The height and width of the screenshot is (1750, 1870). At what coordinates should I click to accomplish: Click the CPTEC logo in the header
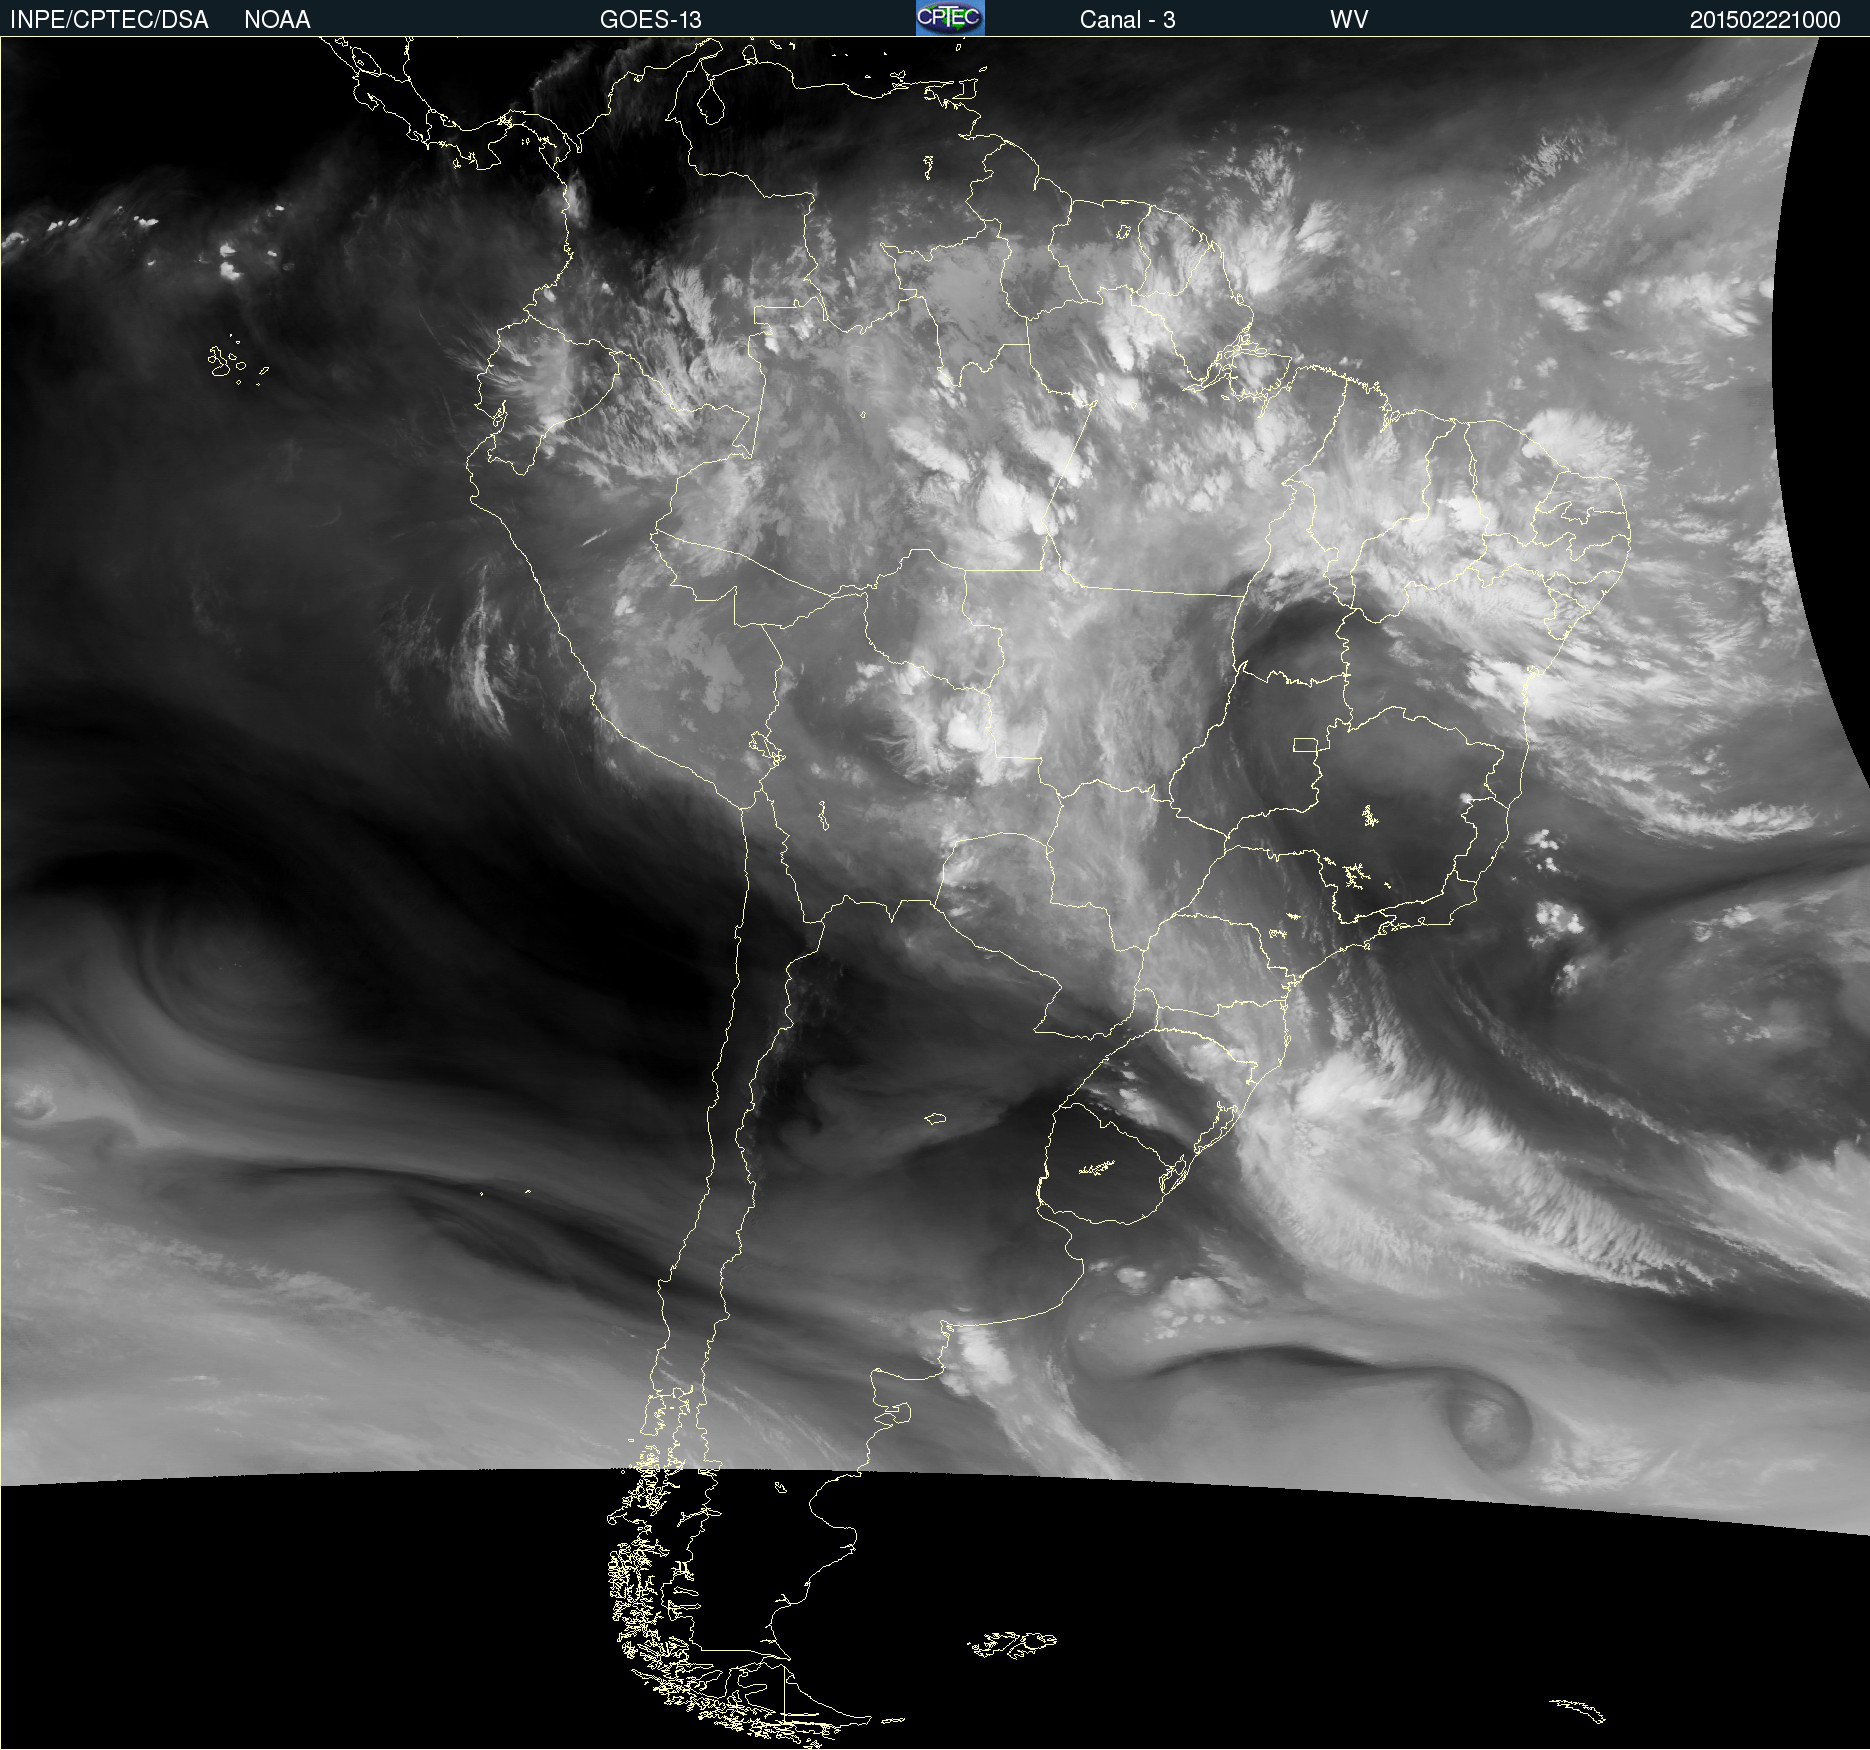click(x=950, y=18)
